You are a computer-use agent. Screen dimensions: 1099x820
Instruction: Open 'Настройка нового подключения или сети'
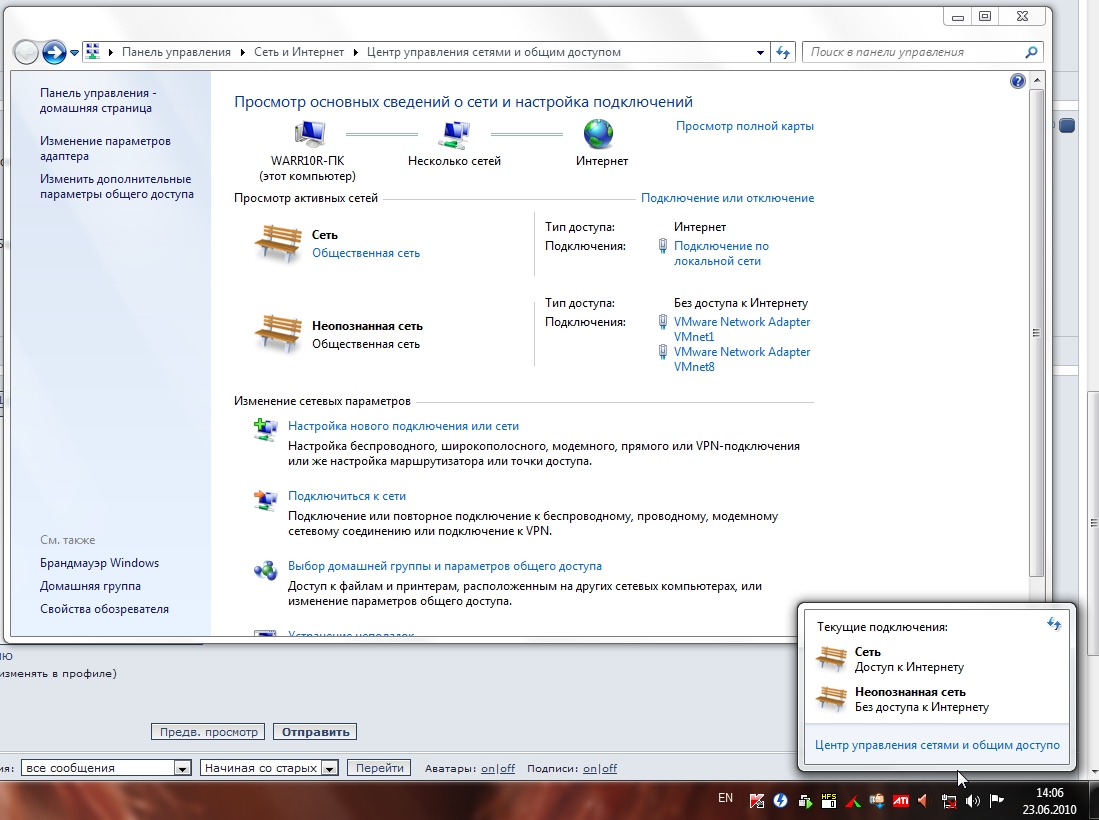click(x=403, y=426)
